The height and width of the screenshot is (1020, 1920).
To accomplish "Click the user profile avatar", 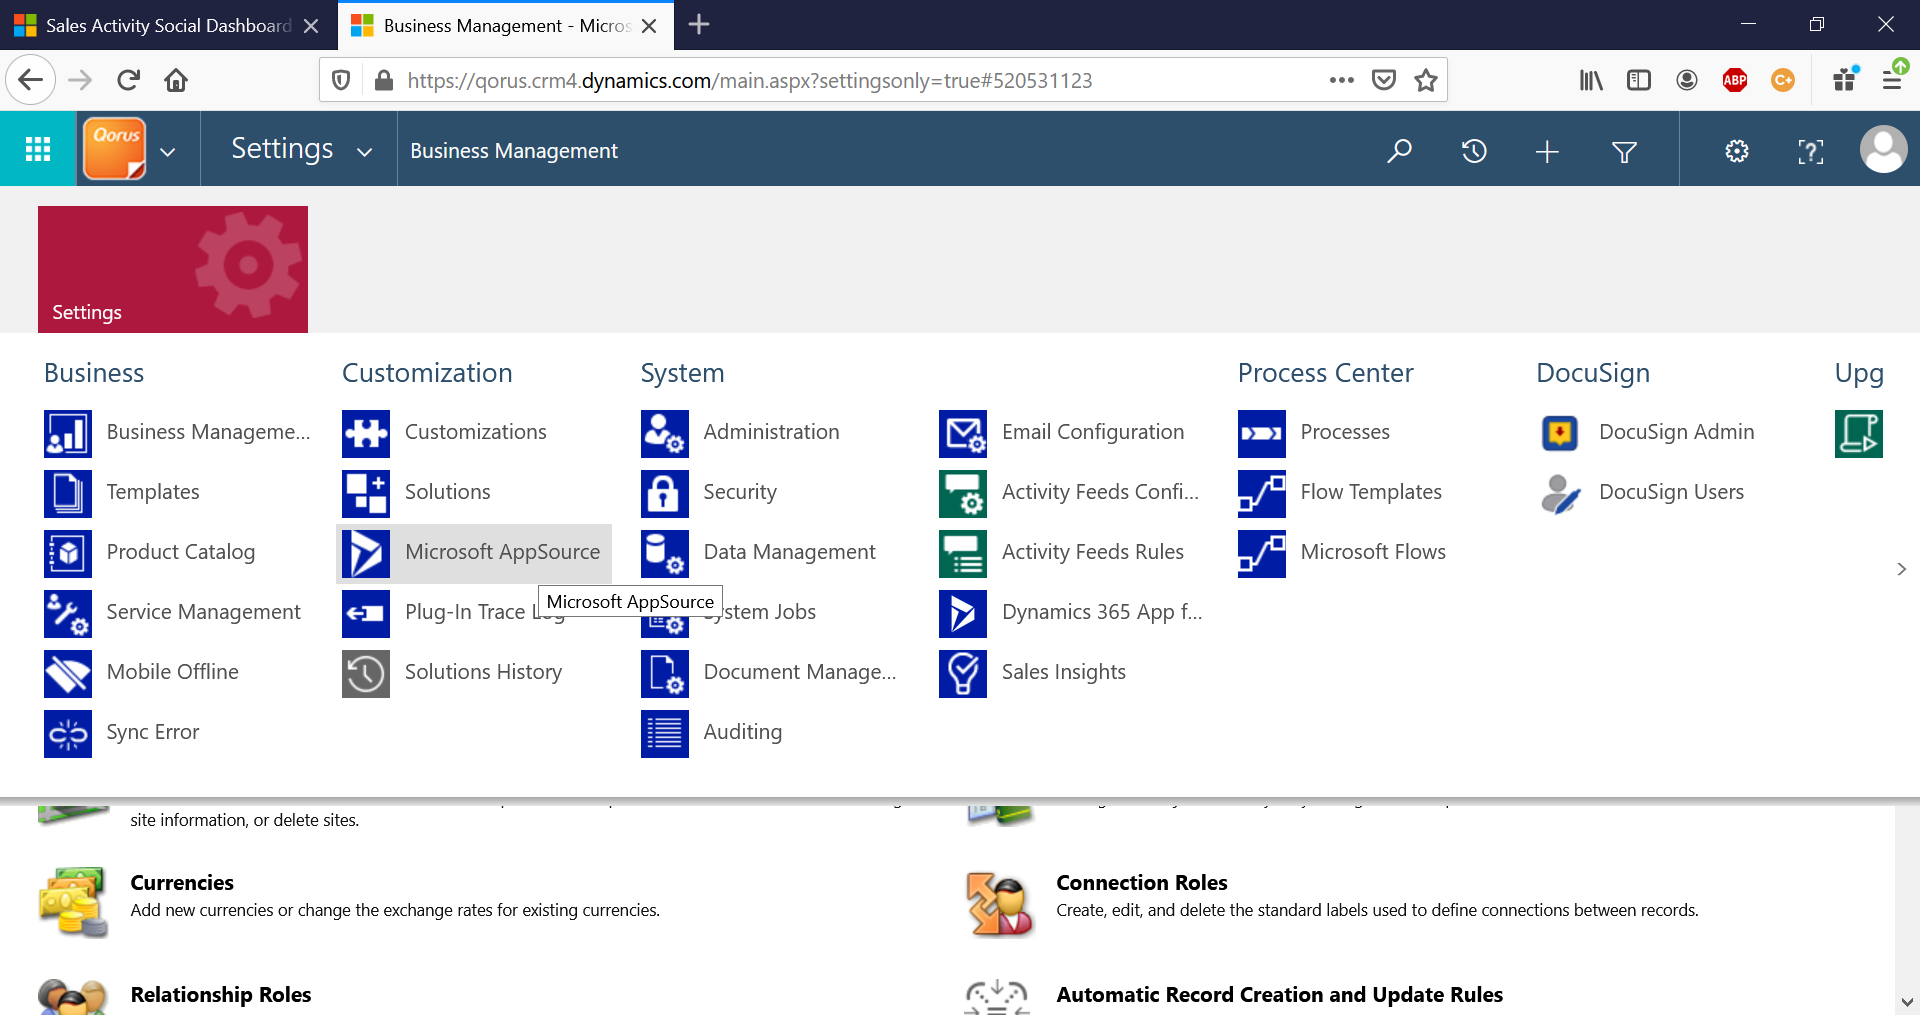I will (1883, 150).
